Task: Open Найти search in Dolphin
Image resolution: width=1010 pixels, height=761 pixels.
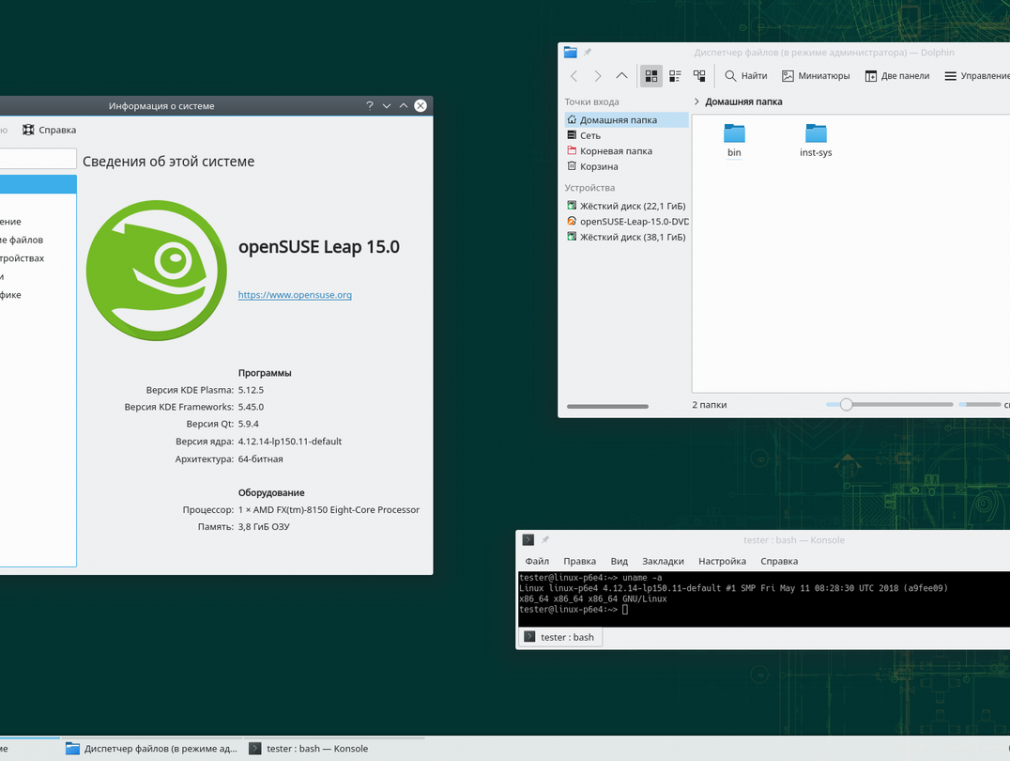Action: pyautogui.click(x=746, y=76)
